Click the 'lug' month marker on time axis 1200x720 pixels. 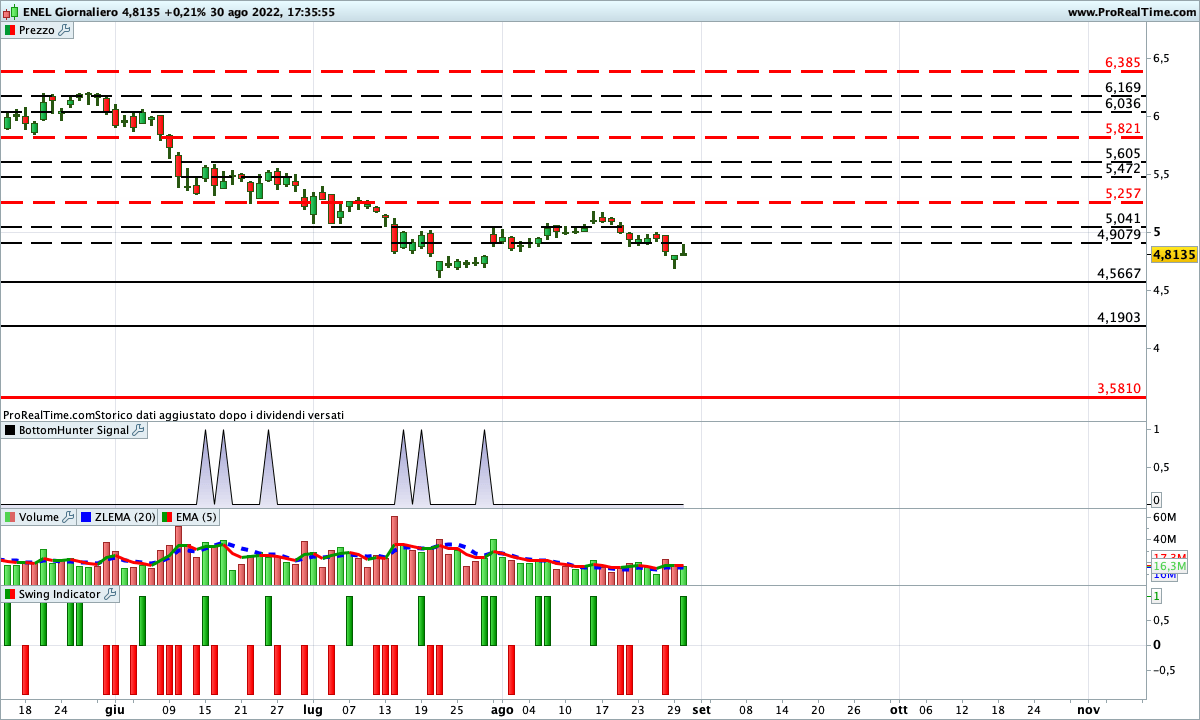coord(313,709)
